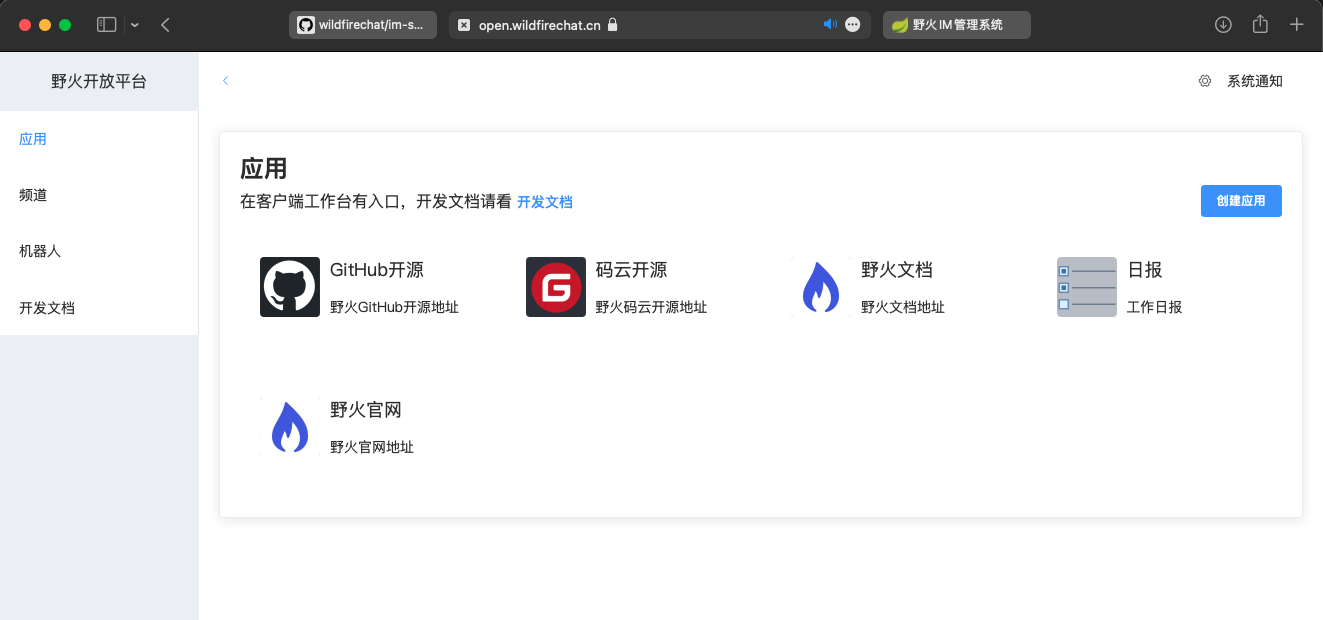This screenshot has height=620, width=1323.
Task: Click the 野火GitHub开源地址 description
Action: click(x=394, y=307)
